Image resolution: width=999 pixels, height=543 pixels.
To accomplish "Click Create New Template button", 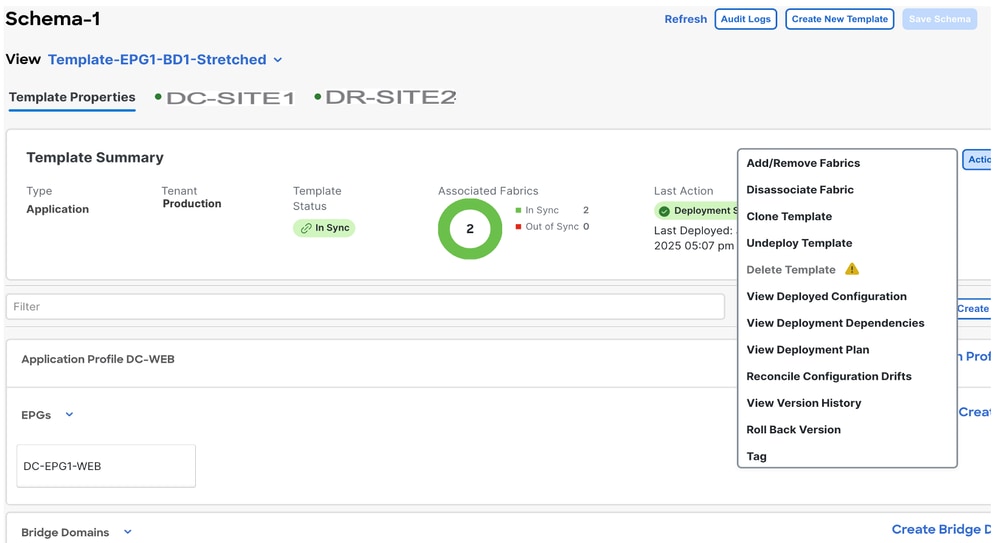I will 839,19.
